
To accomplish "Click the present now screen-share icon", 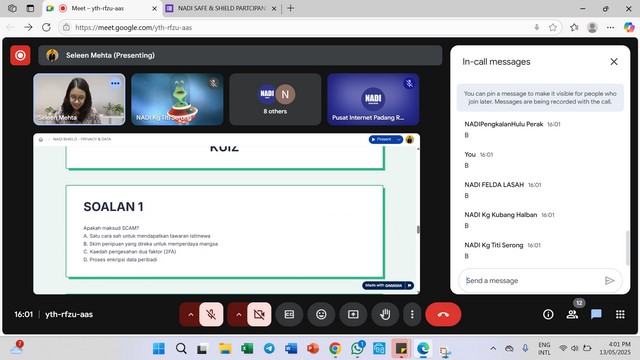I will pos(353,314).
